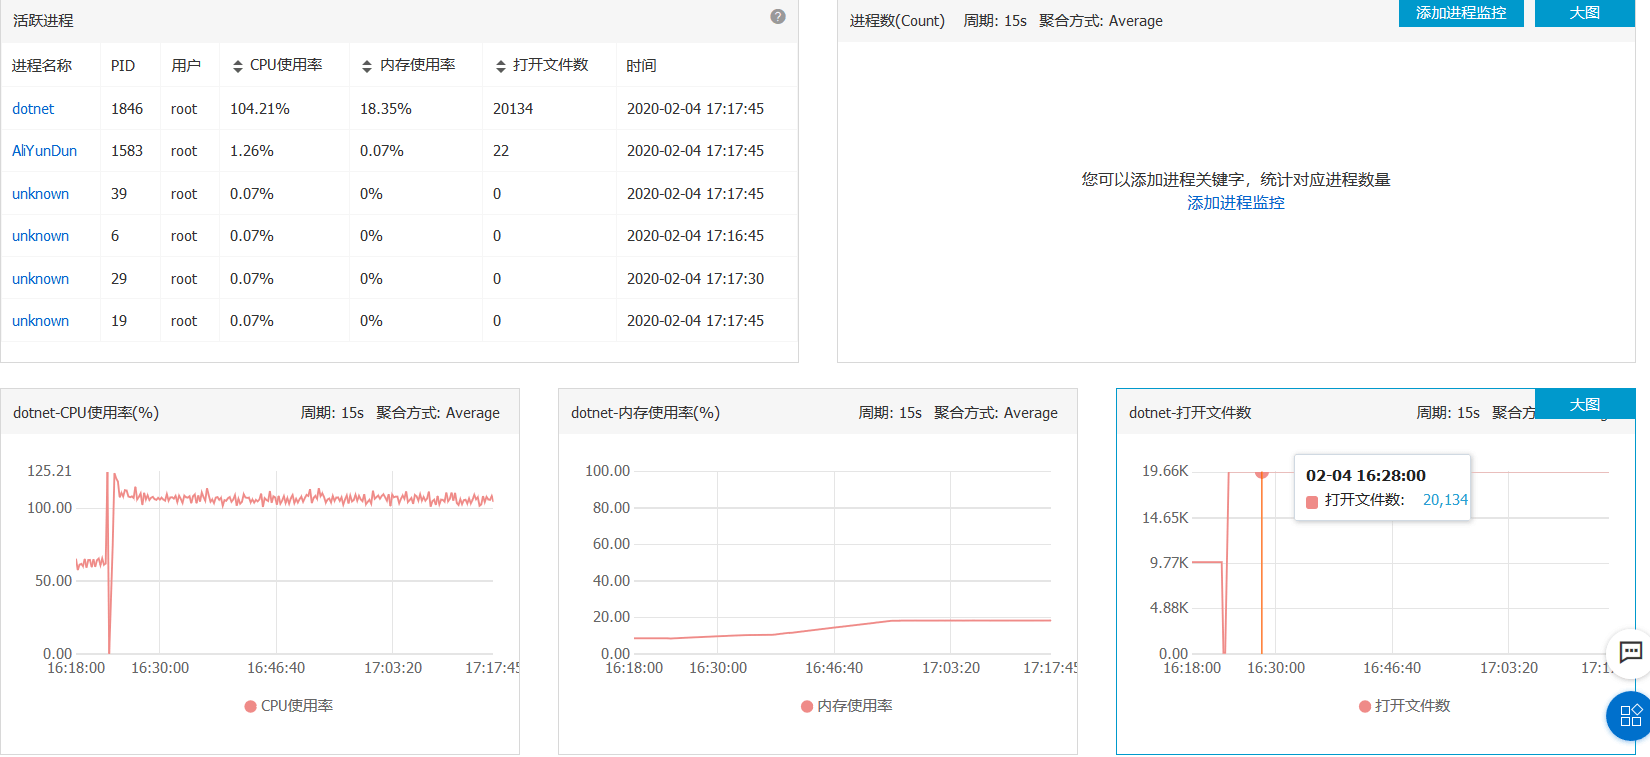
Task: Select the 1.26% CPU value
Action: pos(252,151)
